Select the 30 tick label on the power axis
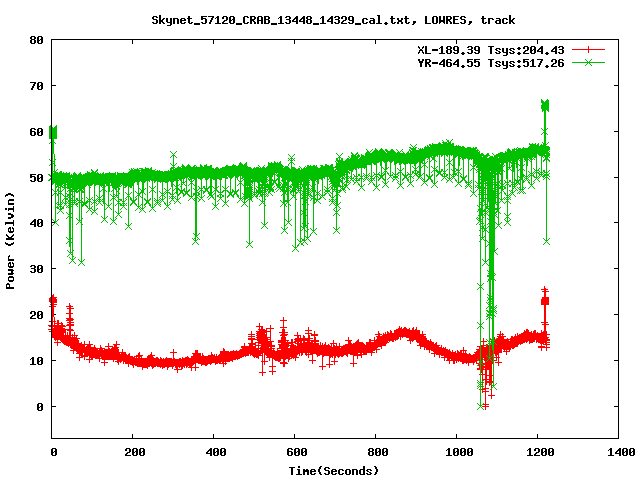This screenshot has width=640, height=480. click(37, 269)
